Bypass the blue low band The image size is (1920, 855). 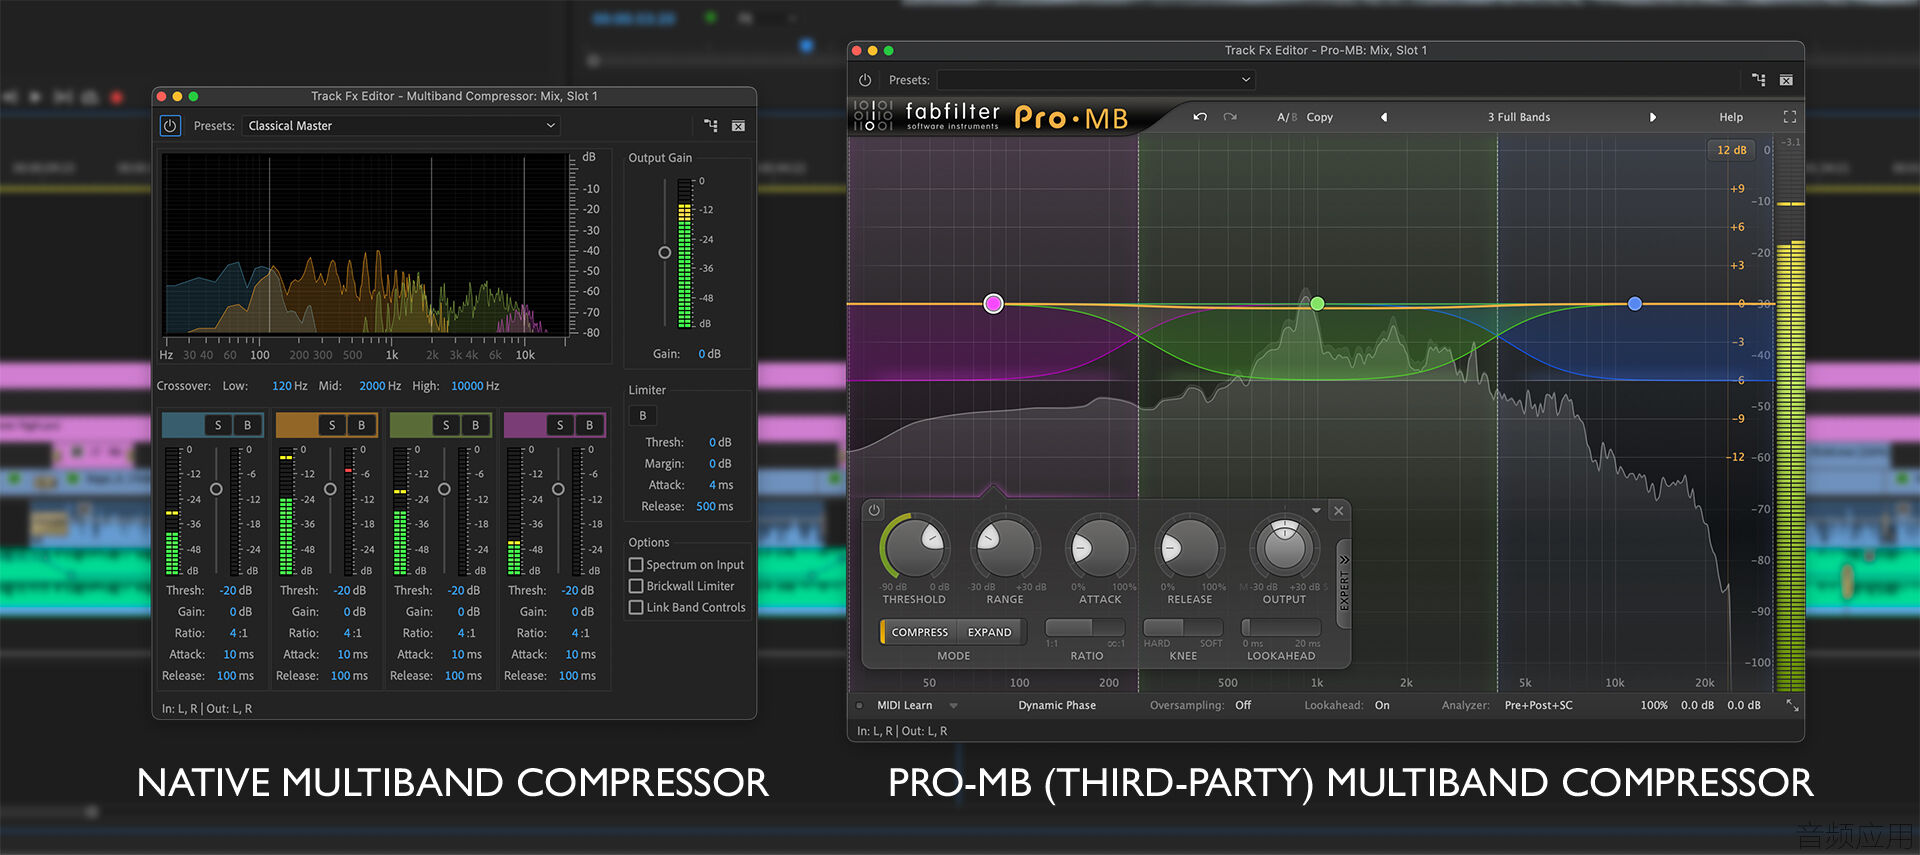(x=247, y=425)
